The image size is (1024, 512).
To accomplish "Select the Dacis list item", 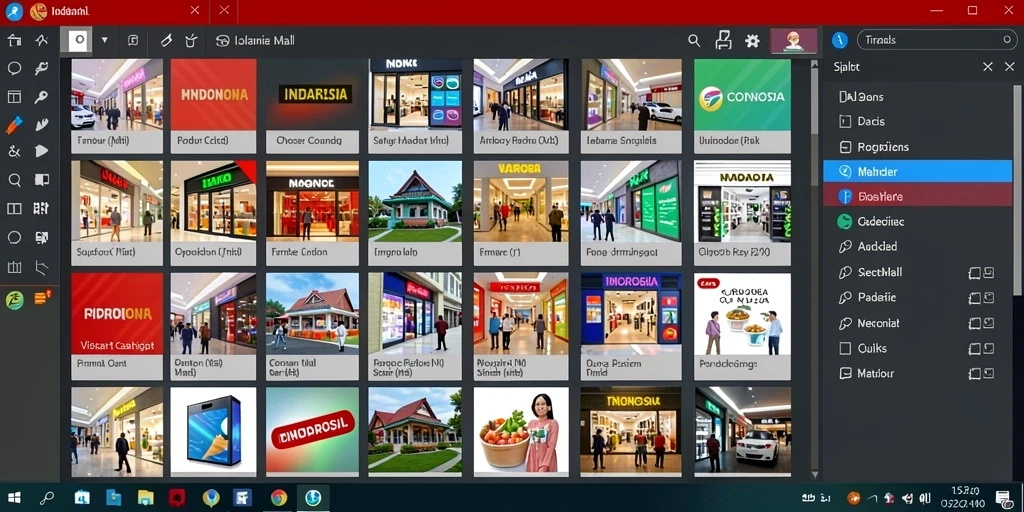I will point(918,121).
